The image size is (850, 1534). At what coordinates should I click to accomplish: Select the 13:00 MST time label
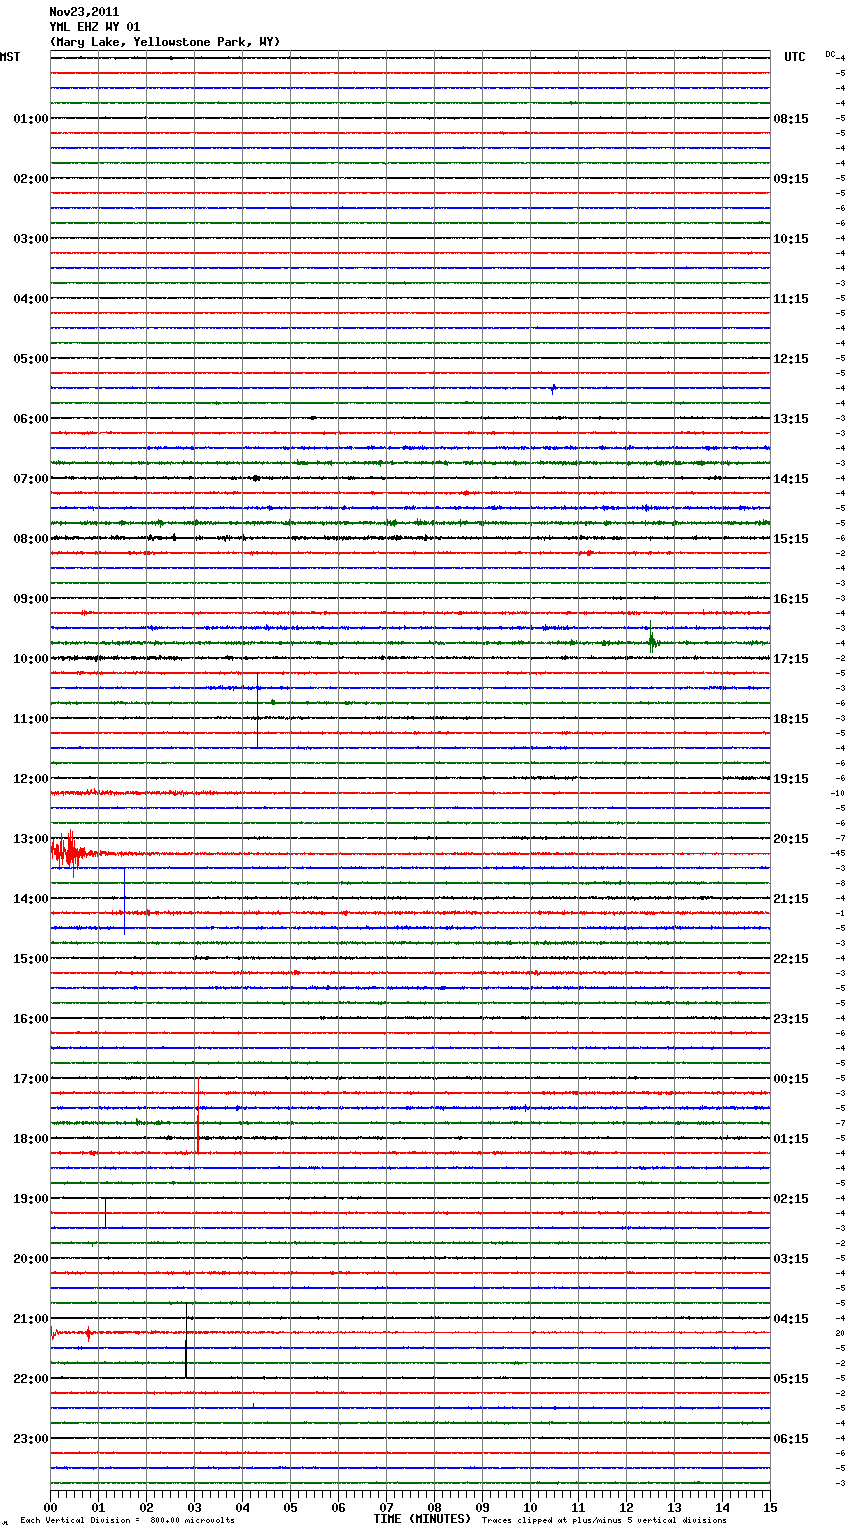(30, 839)
